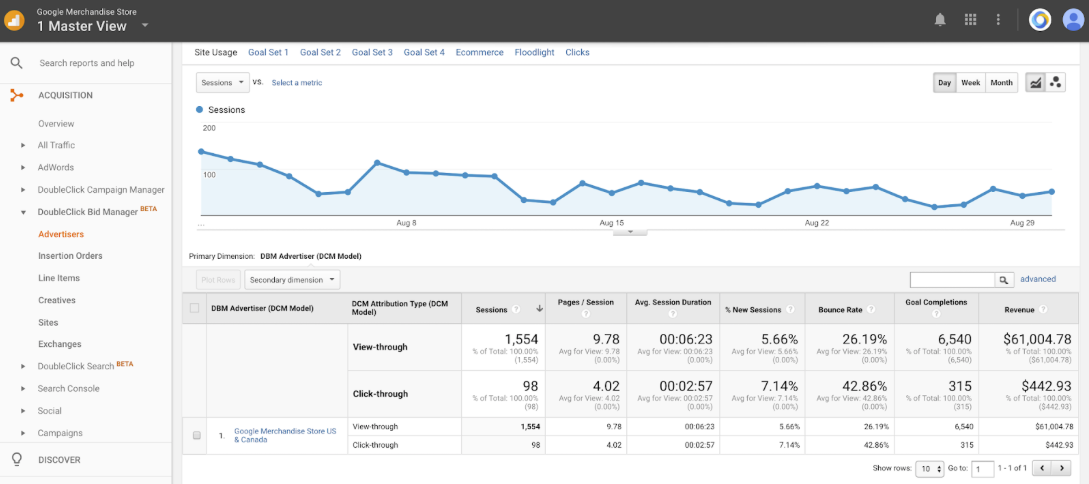The height and width of the screenshot is (484, 1089).
Task: Click the notifications bell icon
Action: [x=940, y=20]
